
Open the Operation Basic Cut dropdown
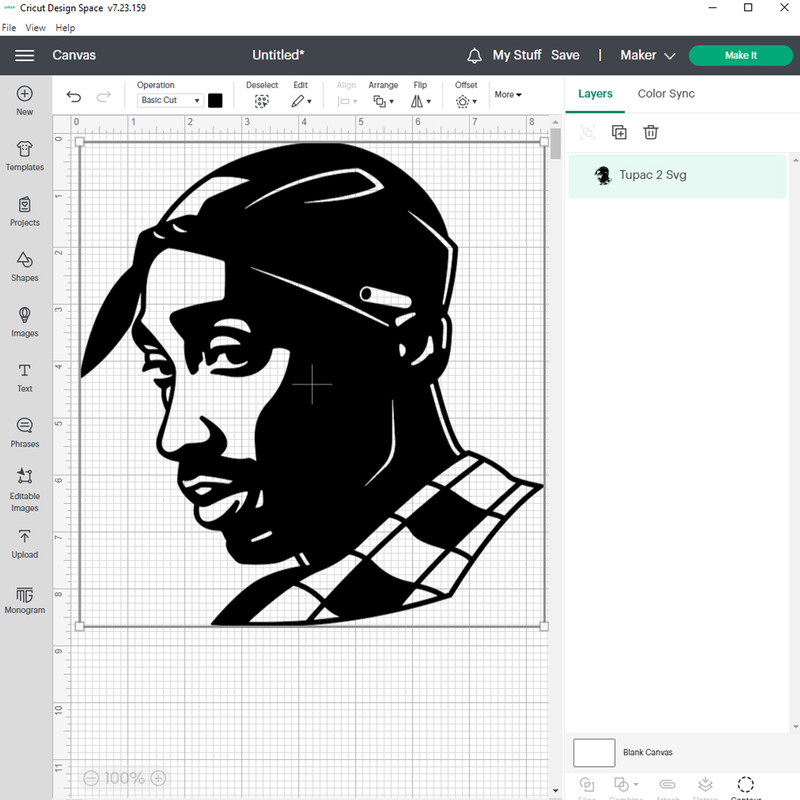(170, 101)
